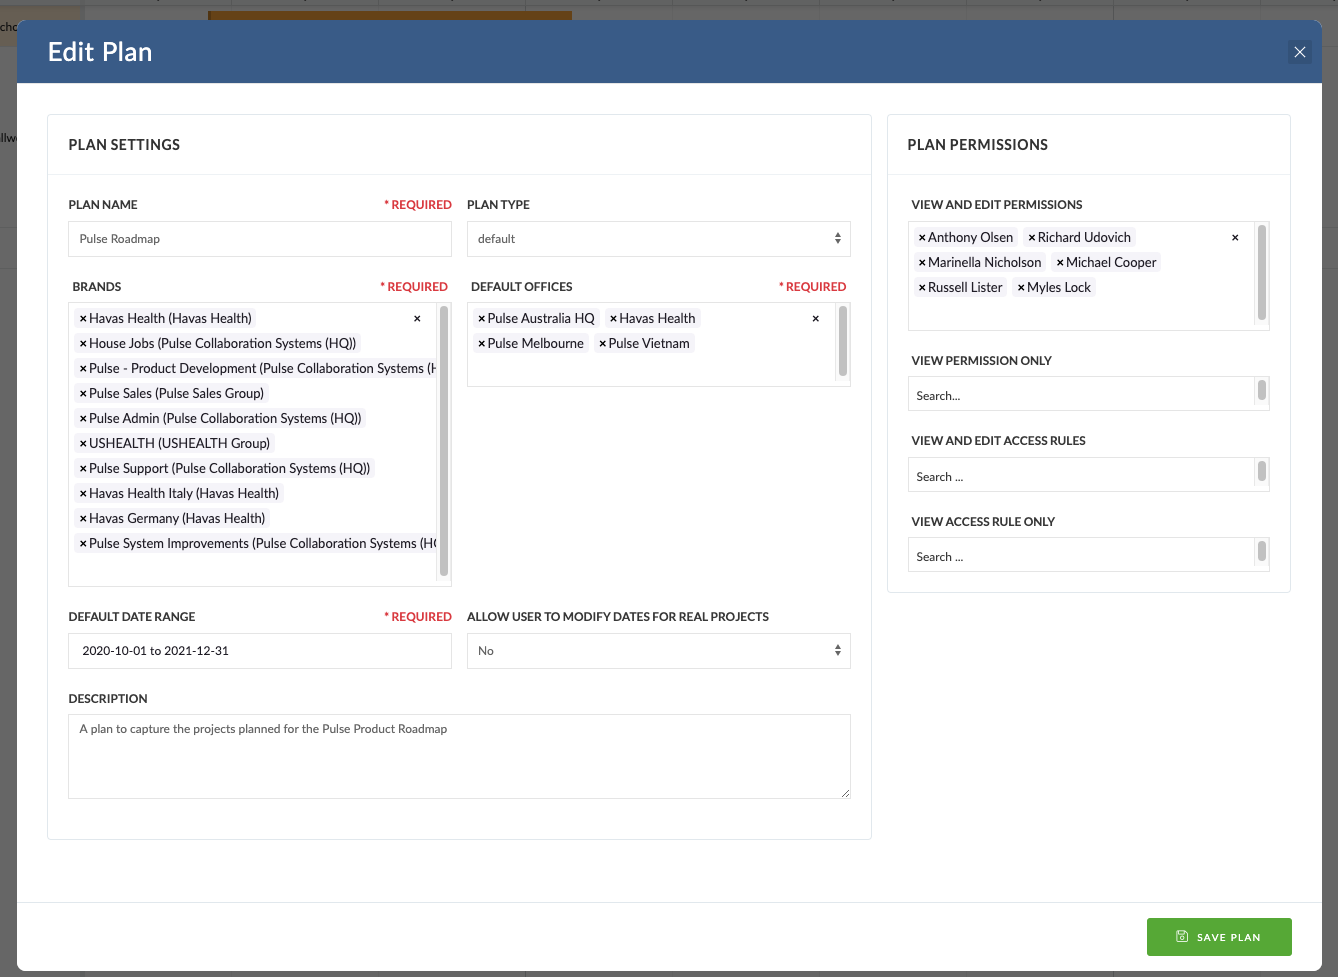Remove Russell Lister from edit permissions
The height and width of the screenshot is (977, 1338).
click(x=922, y=288)
